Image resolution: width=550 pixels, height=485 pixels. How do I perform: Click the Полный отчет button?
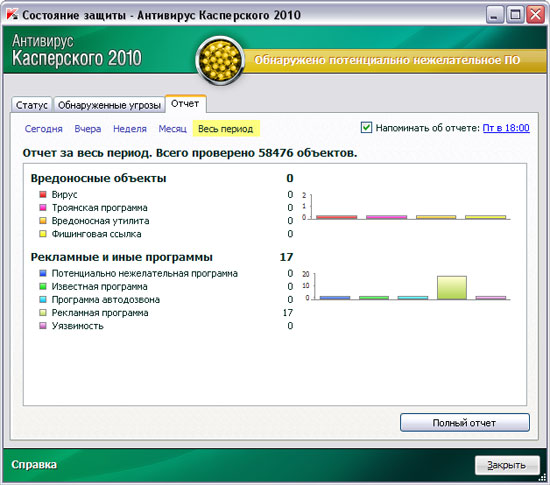465,423
